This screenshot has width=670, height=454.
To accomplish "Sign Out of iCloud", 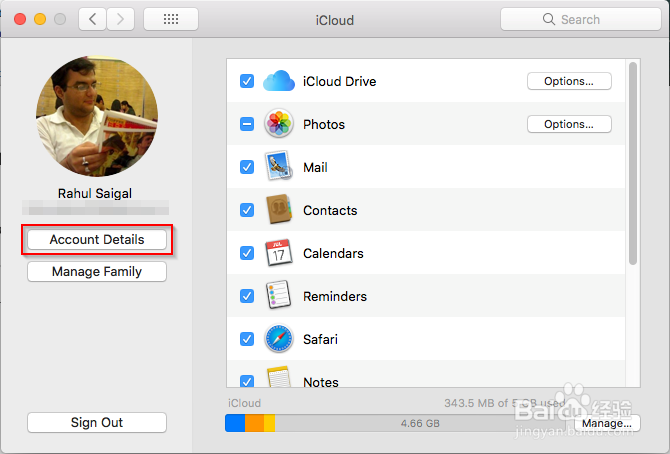I will click(97, 422).
